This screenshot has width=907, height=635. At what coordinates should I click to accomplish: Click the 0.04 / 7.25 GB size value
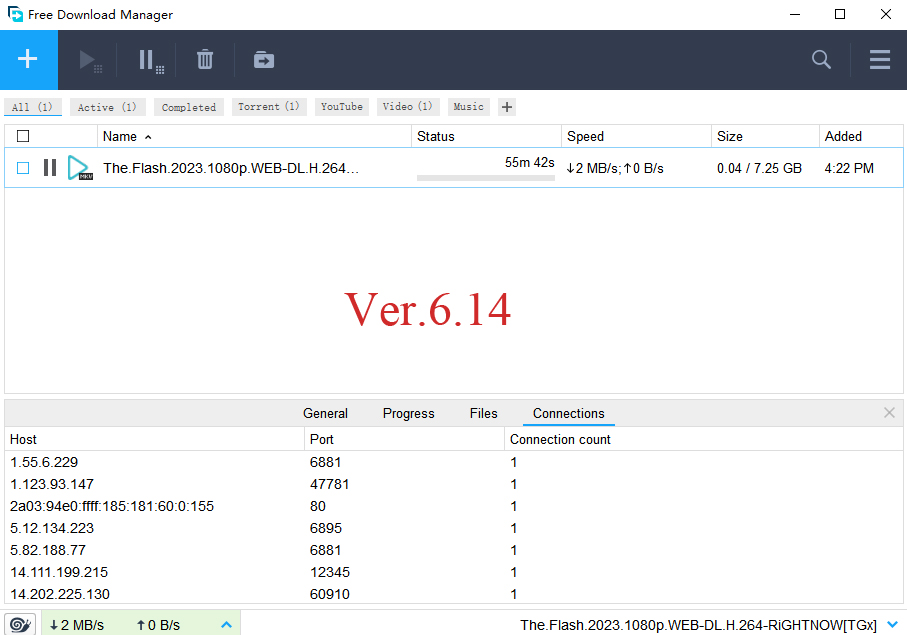pyautogui.click(x=759, y=168)
